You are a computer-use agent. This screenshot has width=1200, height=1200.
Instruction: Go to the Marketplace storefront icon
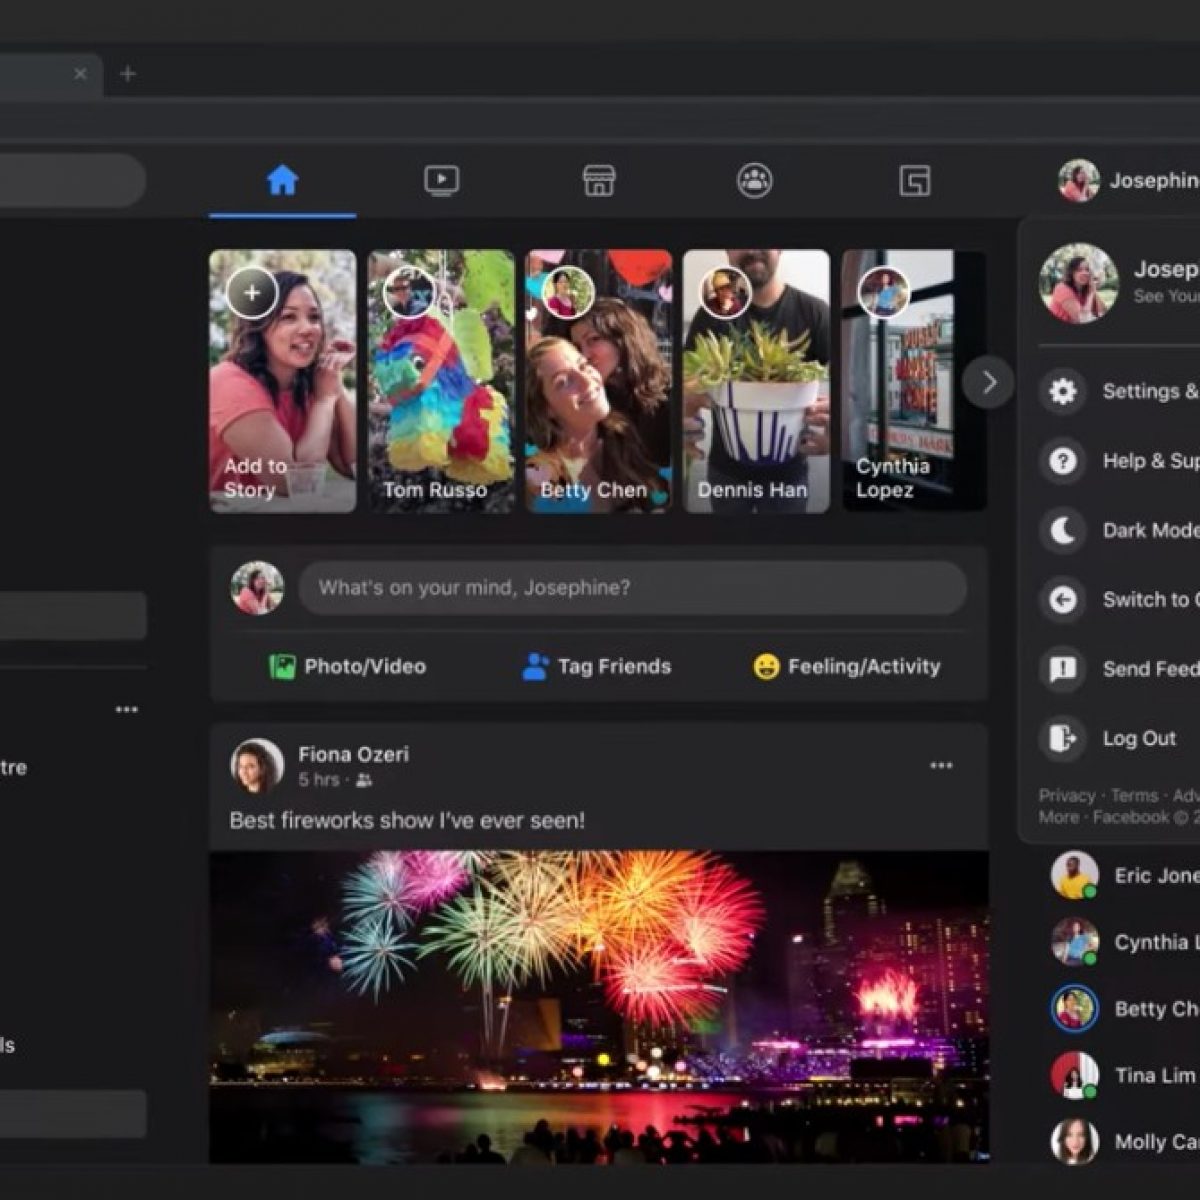[x=598, y=181]
